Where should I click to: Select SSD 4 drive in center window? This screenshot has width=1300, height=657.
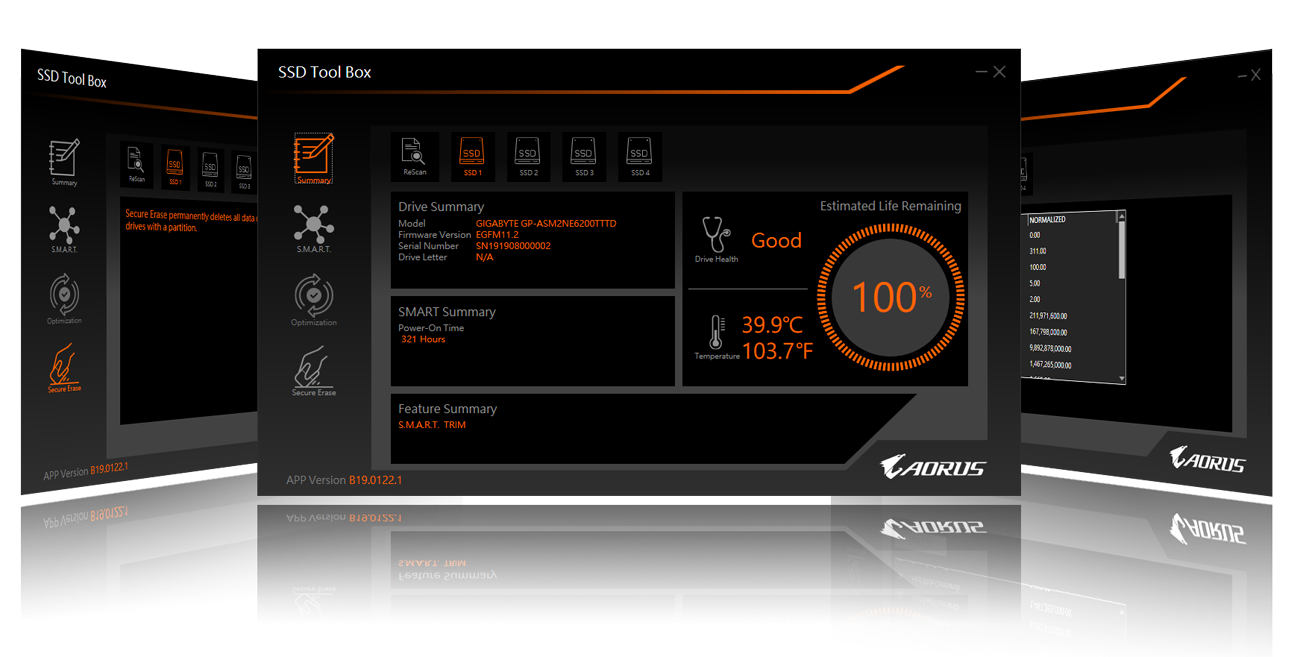pyautogui.click(x=640, y=155)
